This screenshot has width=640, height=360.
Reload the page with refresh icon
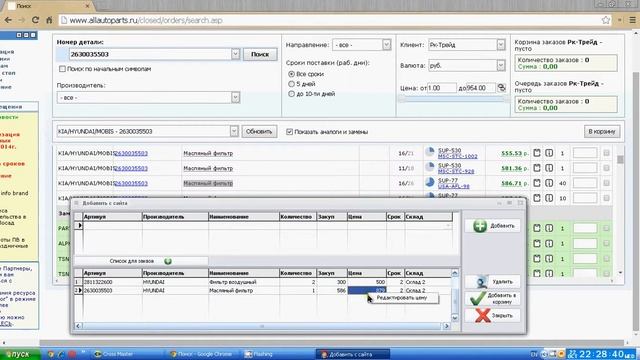tap(36, 20)
